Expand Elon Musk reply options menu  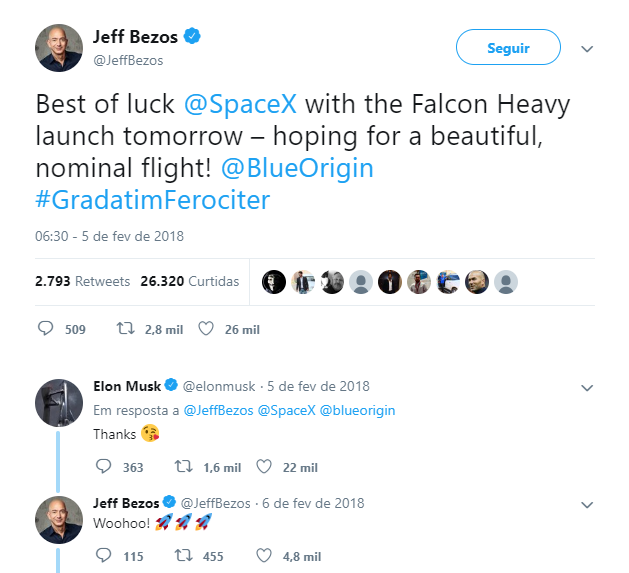click(x=588, y=386)
